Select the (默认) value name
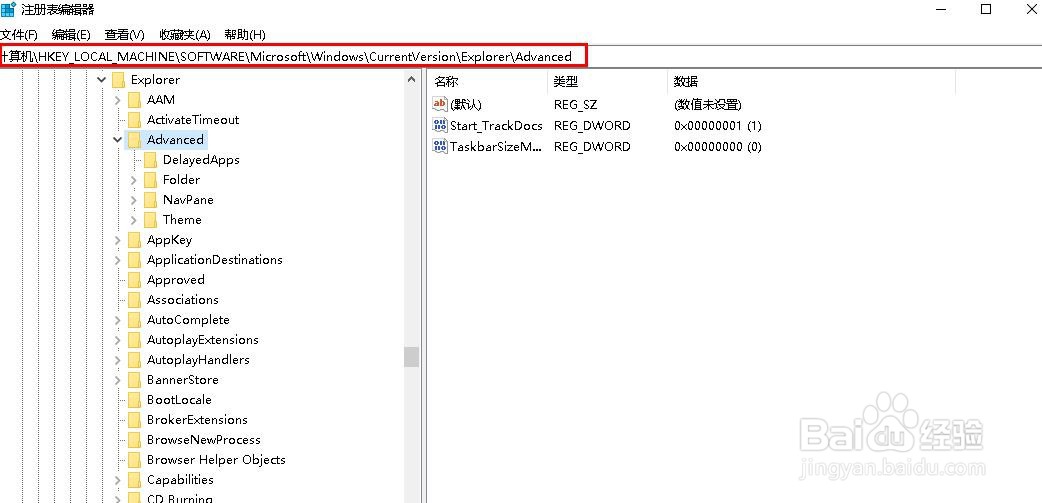Screen dimensions: 1042x503 465,104
